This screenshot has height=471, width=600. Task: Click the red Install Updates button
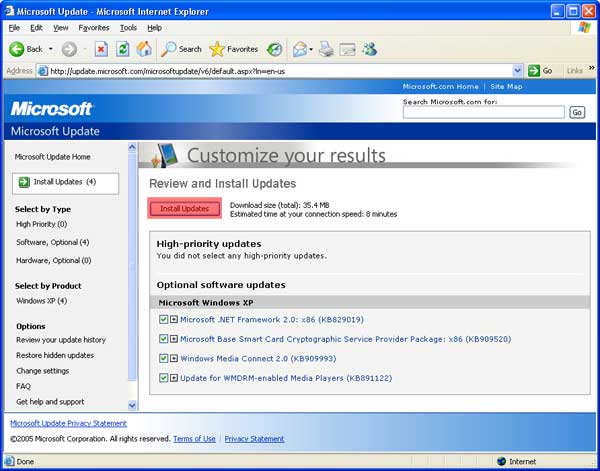[x=184, y=209]
